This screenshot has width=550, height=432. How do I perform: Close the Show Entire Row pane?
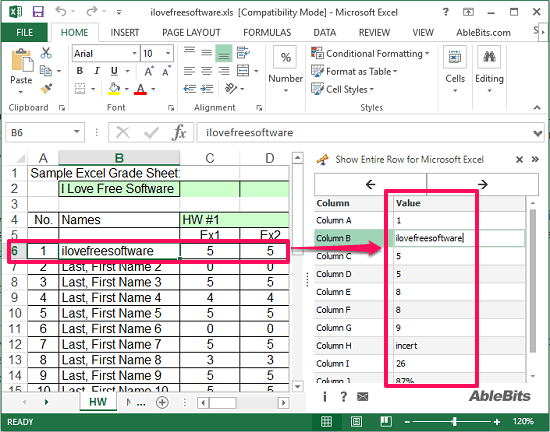[519, 160]
